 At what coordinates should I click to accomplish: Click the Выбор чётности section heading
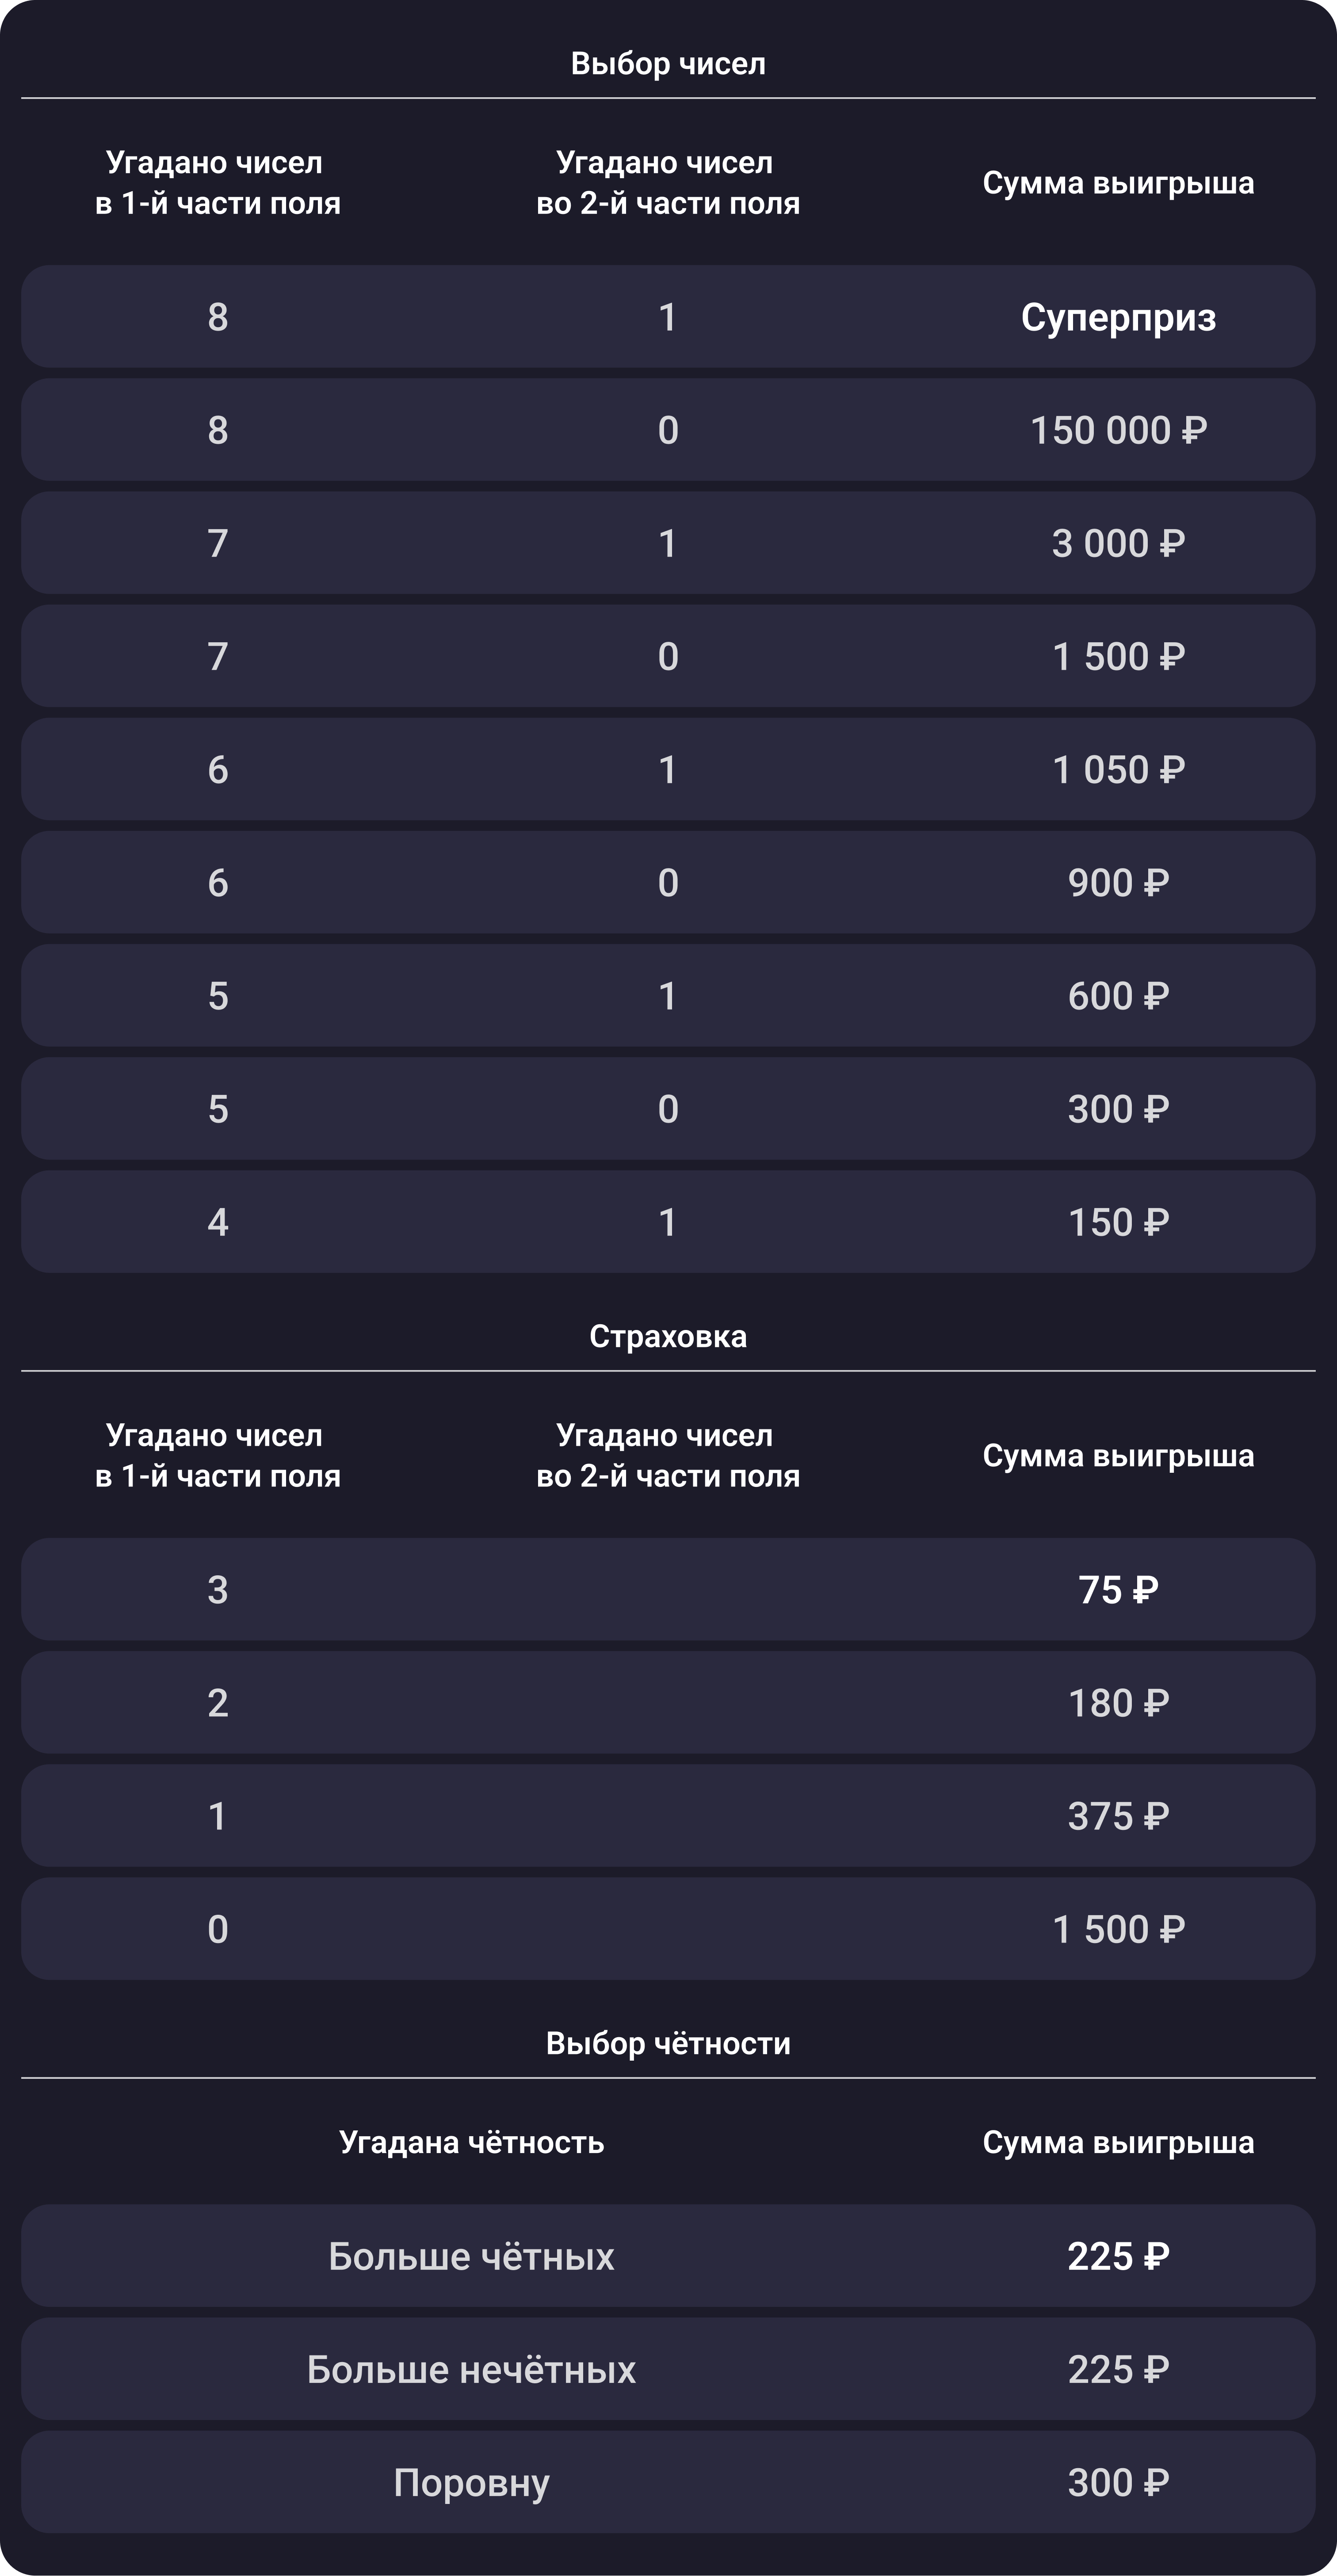(x=668, y=2043)
